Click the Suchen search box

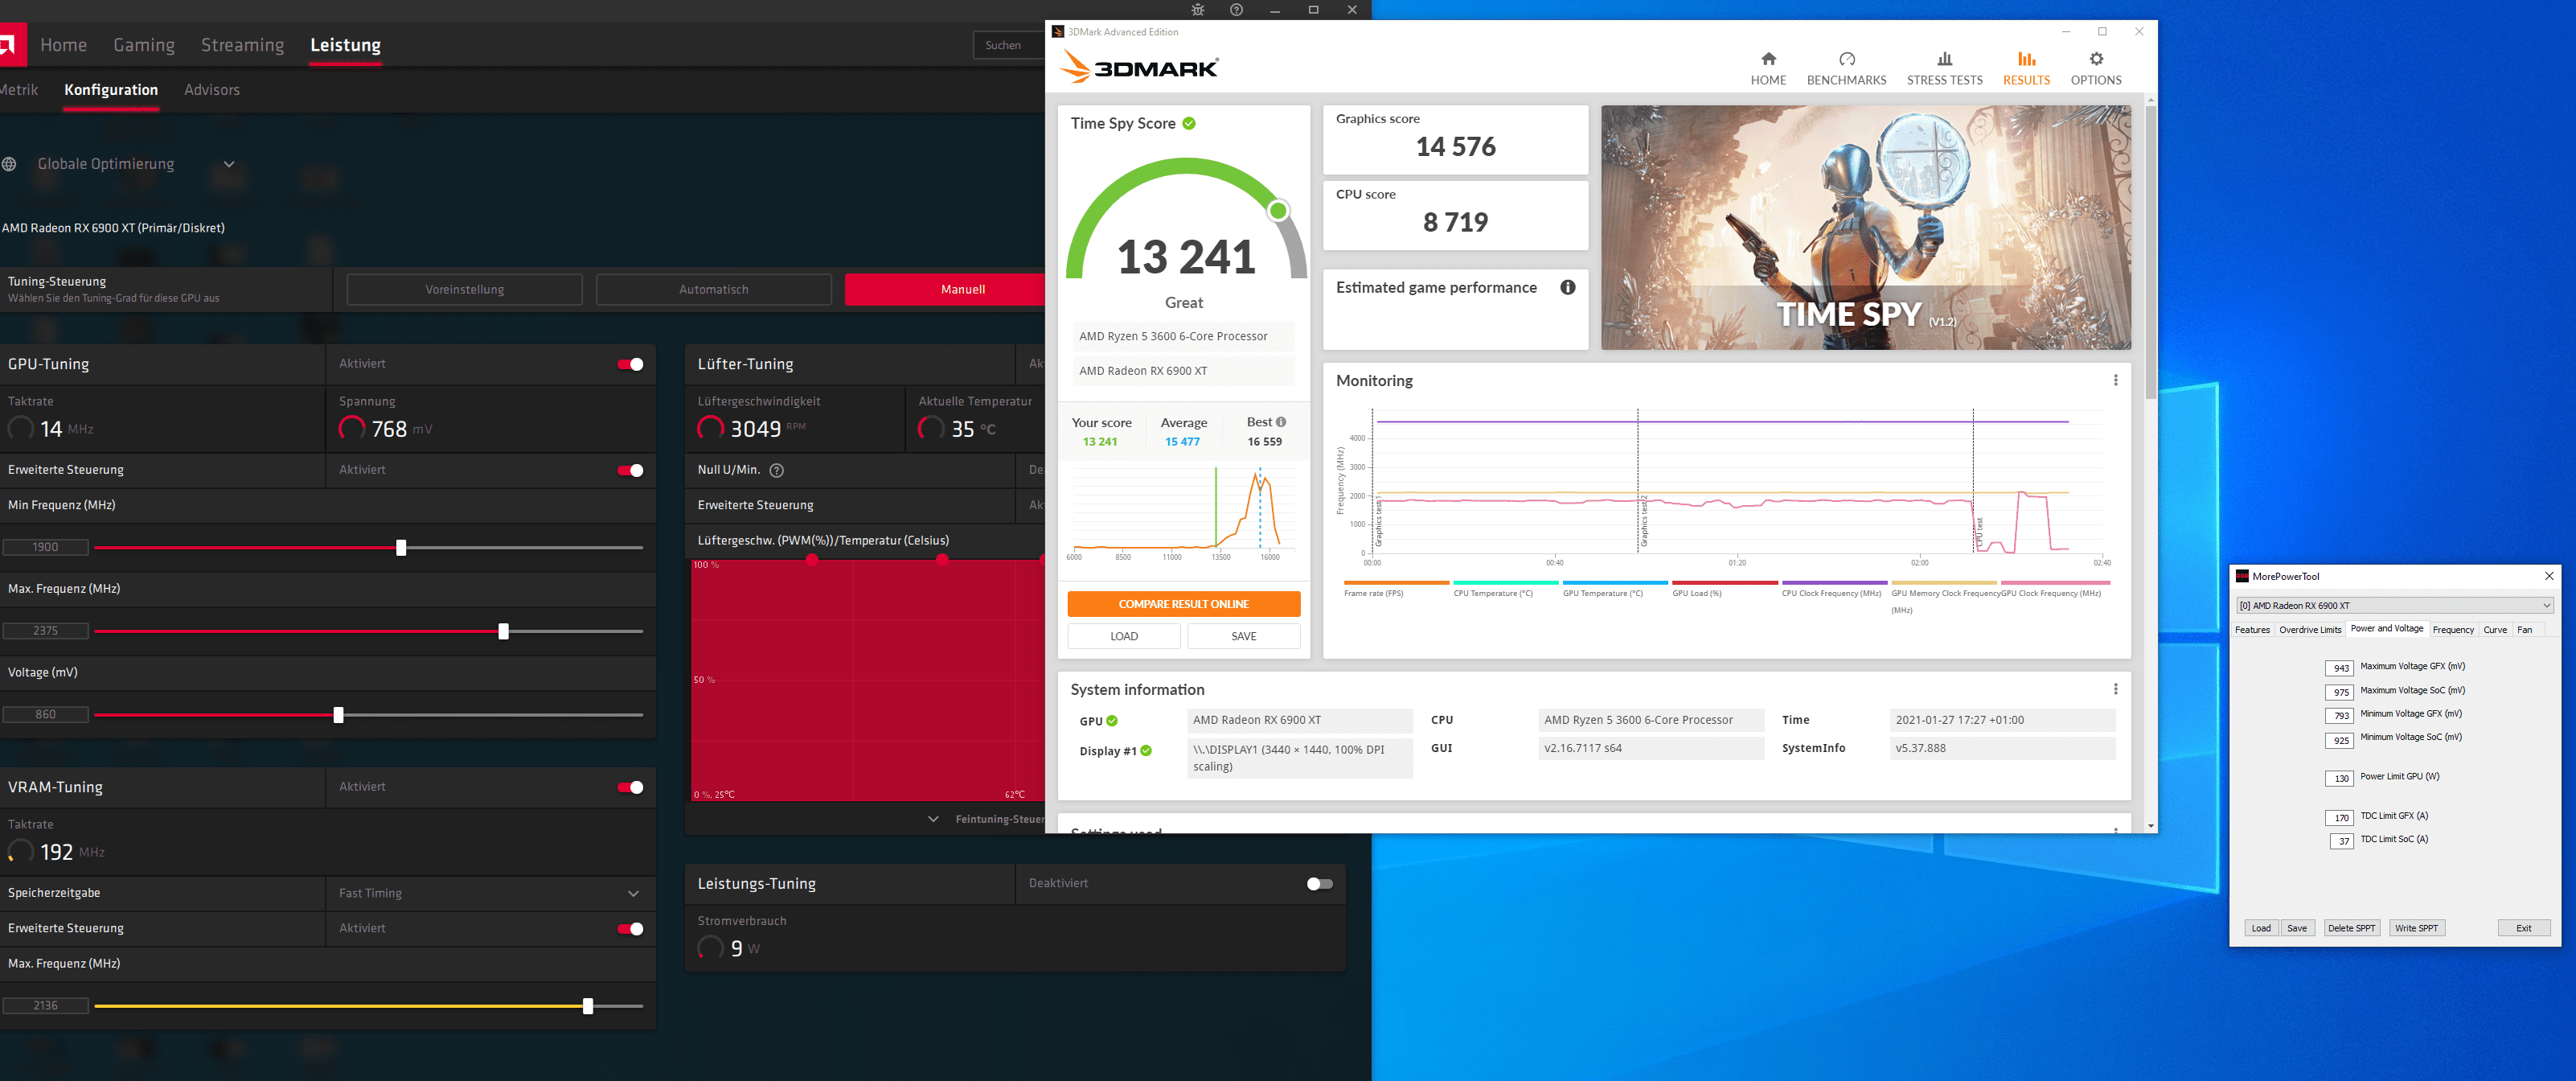[1009, 45]
